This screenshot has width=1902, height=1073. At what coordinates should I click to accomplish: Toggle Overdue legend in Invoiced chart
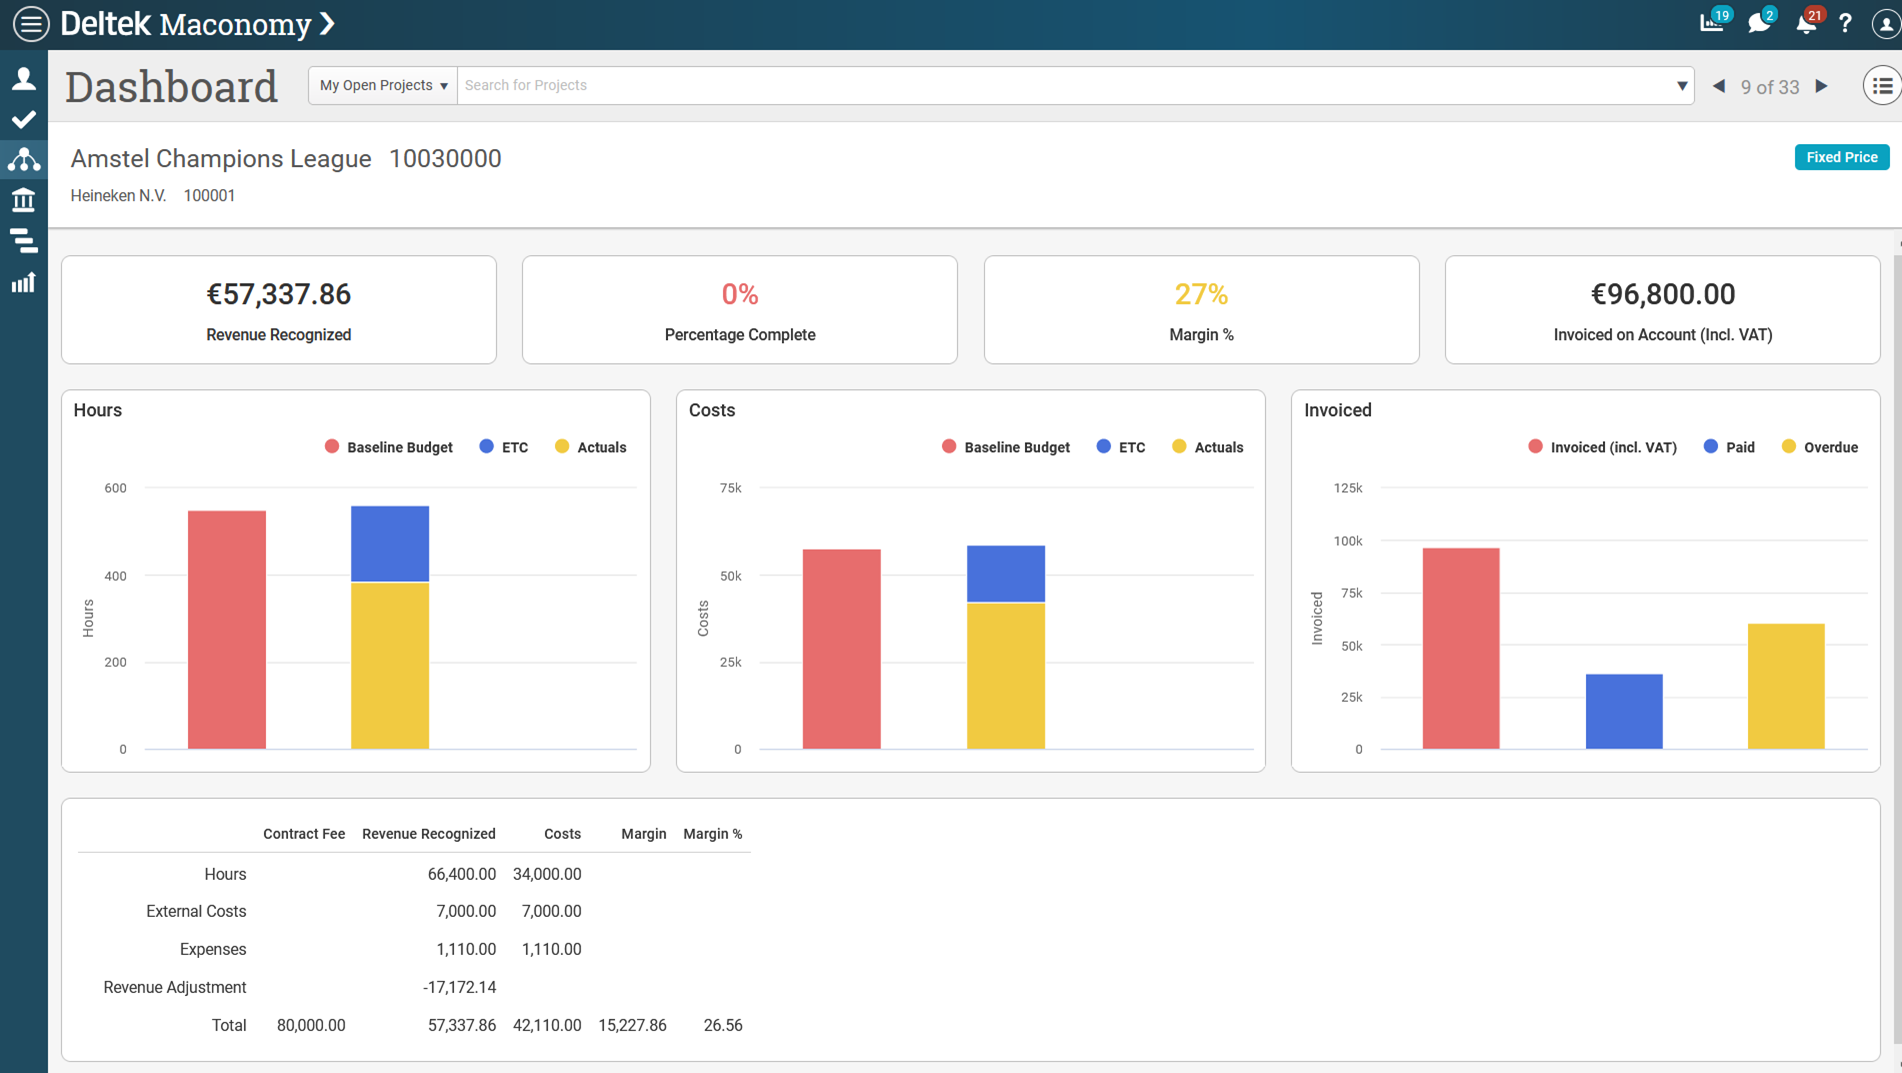(x=1820, y=447)
